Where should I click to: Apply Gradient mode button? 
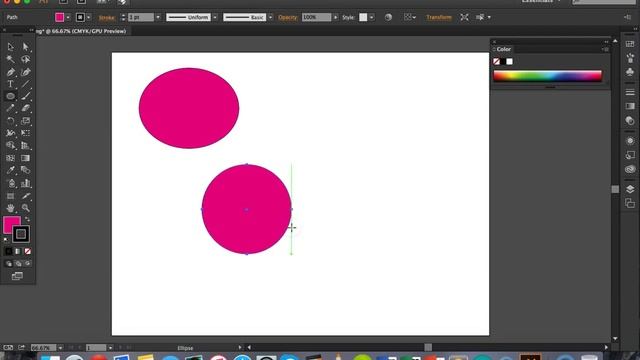pyautogui.click(x=18, y=251)
